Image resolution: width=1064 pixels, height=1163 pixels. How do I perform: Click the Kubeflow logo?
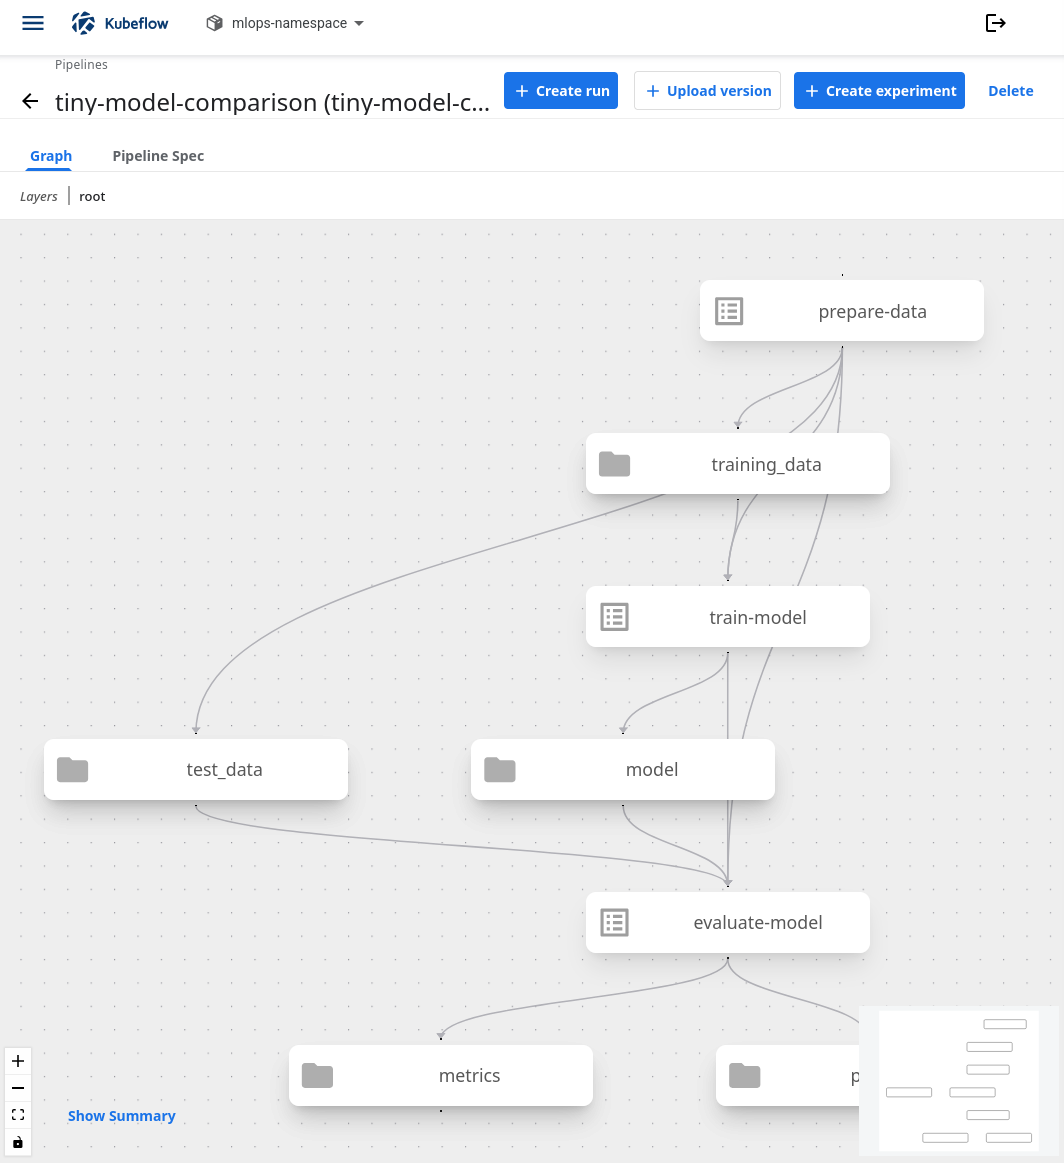tap(120, 23)
